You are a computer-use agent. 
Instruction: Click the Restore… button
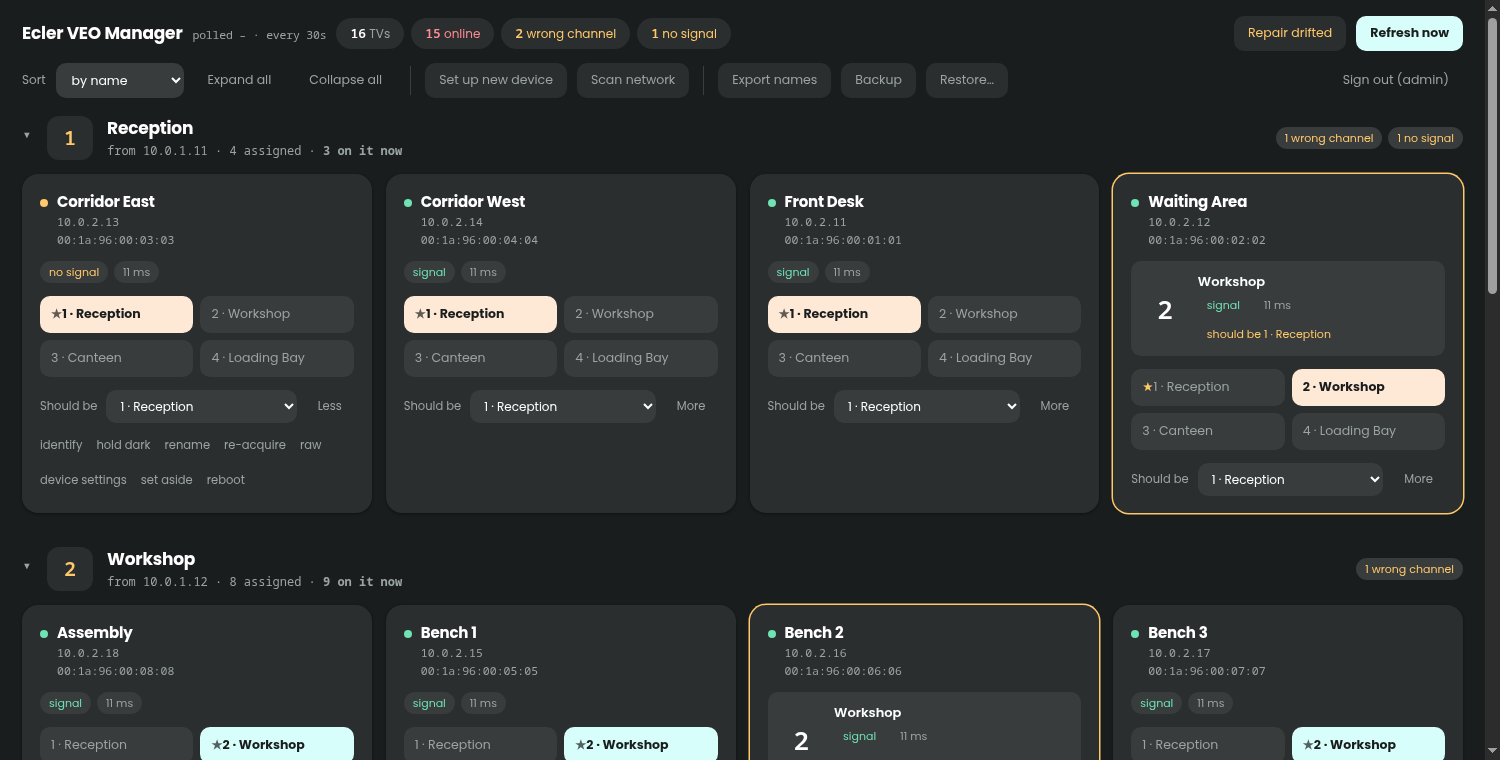tap(967, 80)
